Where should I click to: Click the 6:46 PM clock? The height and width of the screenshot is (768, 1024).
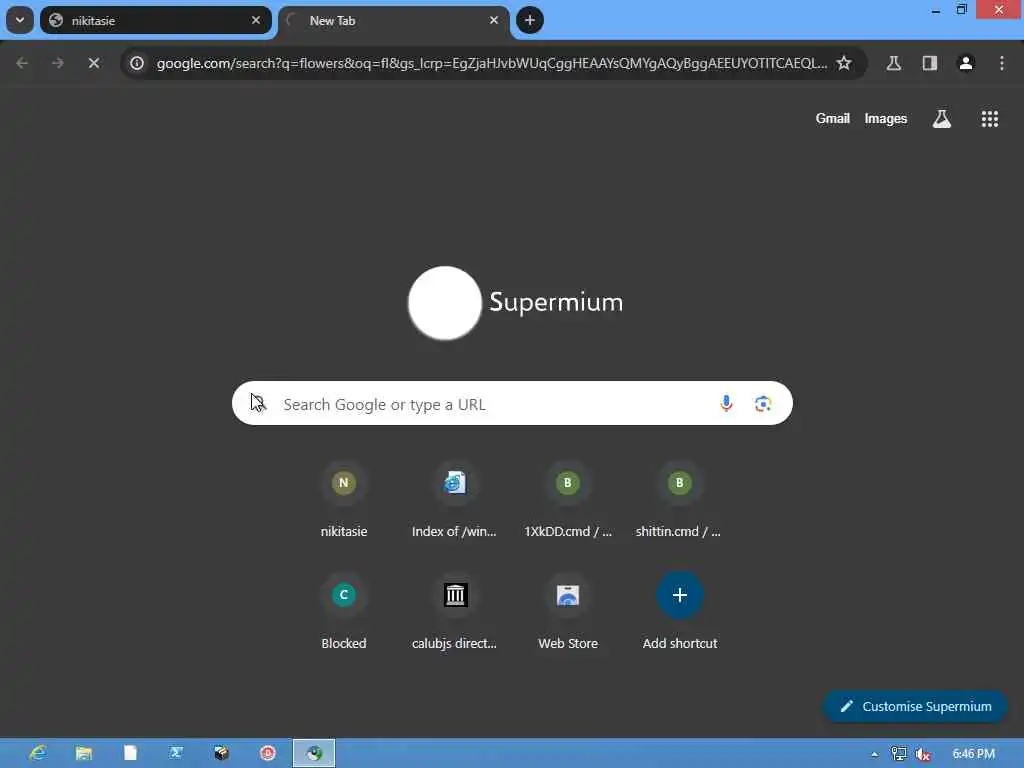973,754
